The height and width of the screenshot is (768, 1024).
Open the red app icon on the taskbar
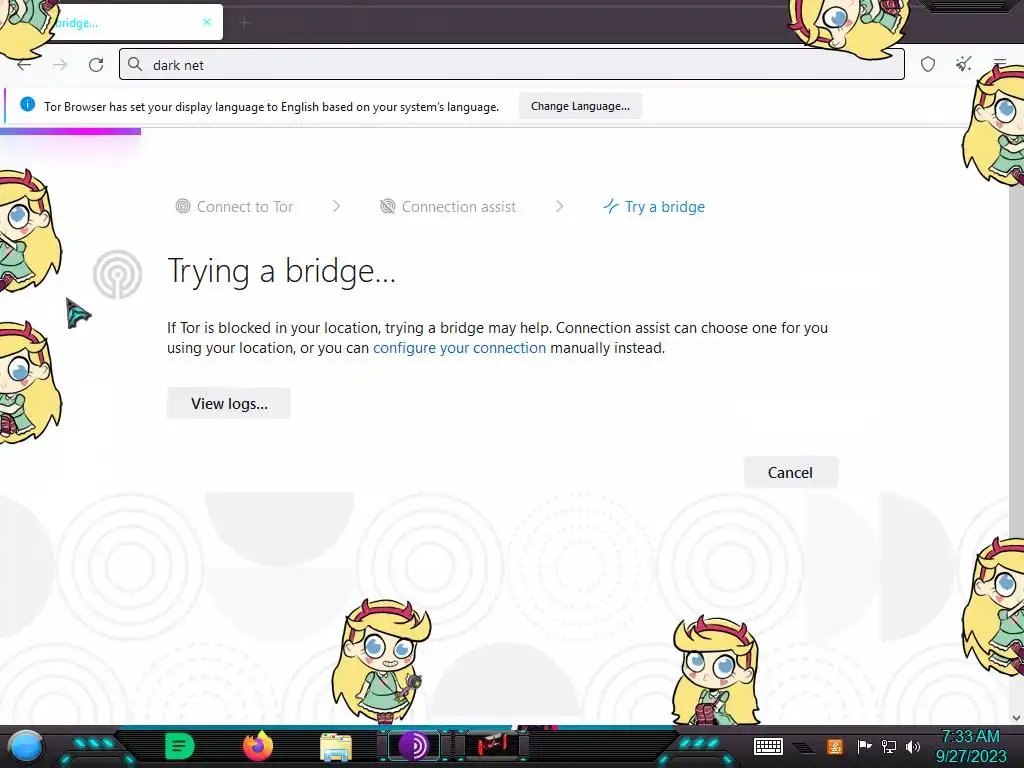(x=492, y=746)
